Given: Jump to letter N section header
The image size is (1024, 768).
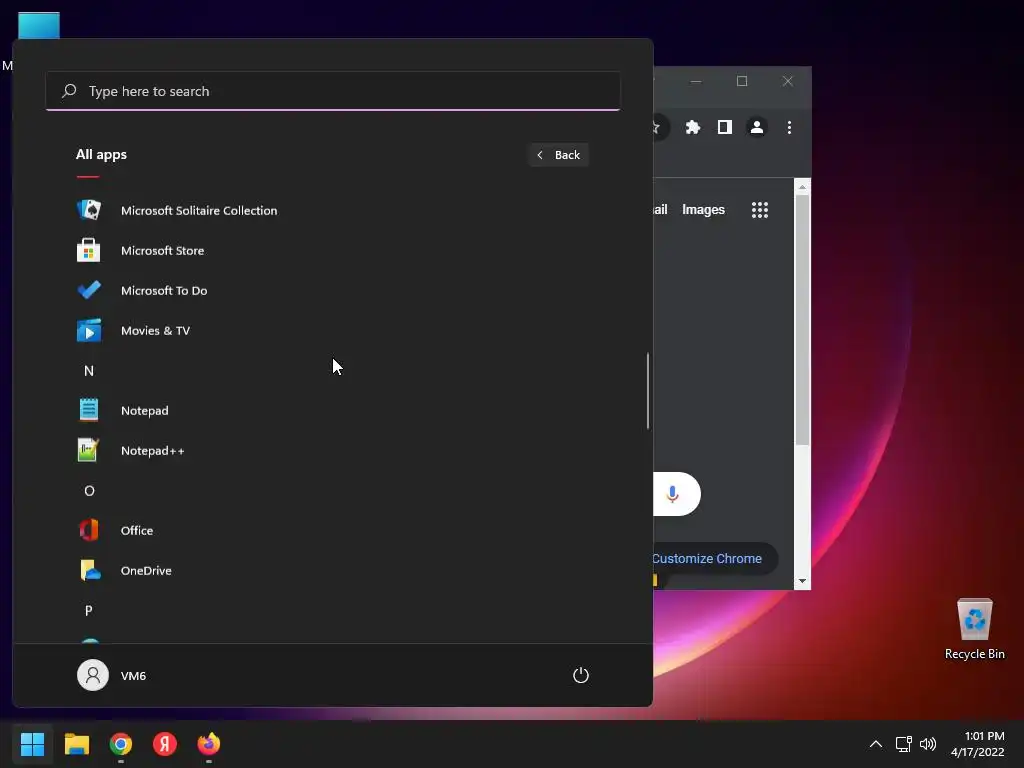Looking at the screenshot, I should point(89,371).
